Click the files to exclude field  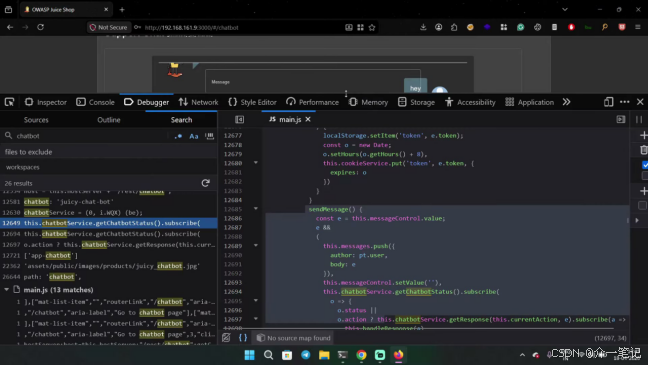click(108, 152)
